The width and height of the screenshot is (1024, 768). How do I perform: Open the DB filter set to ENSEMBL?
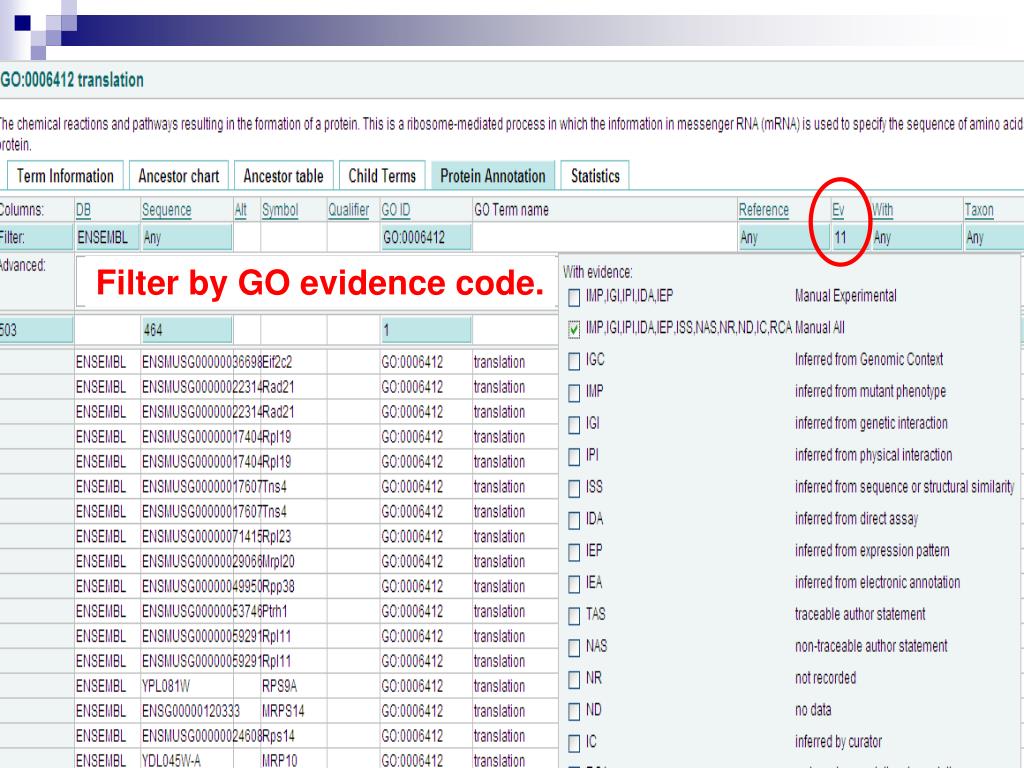point(106,238)
